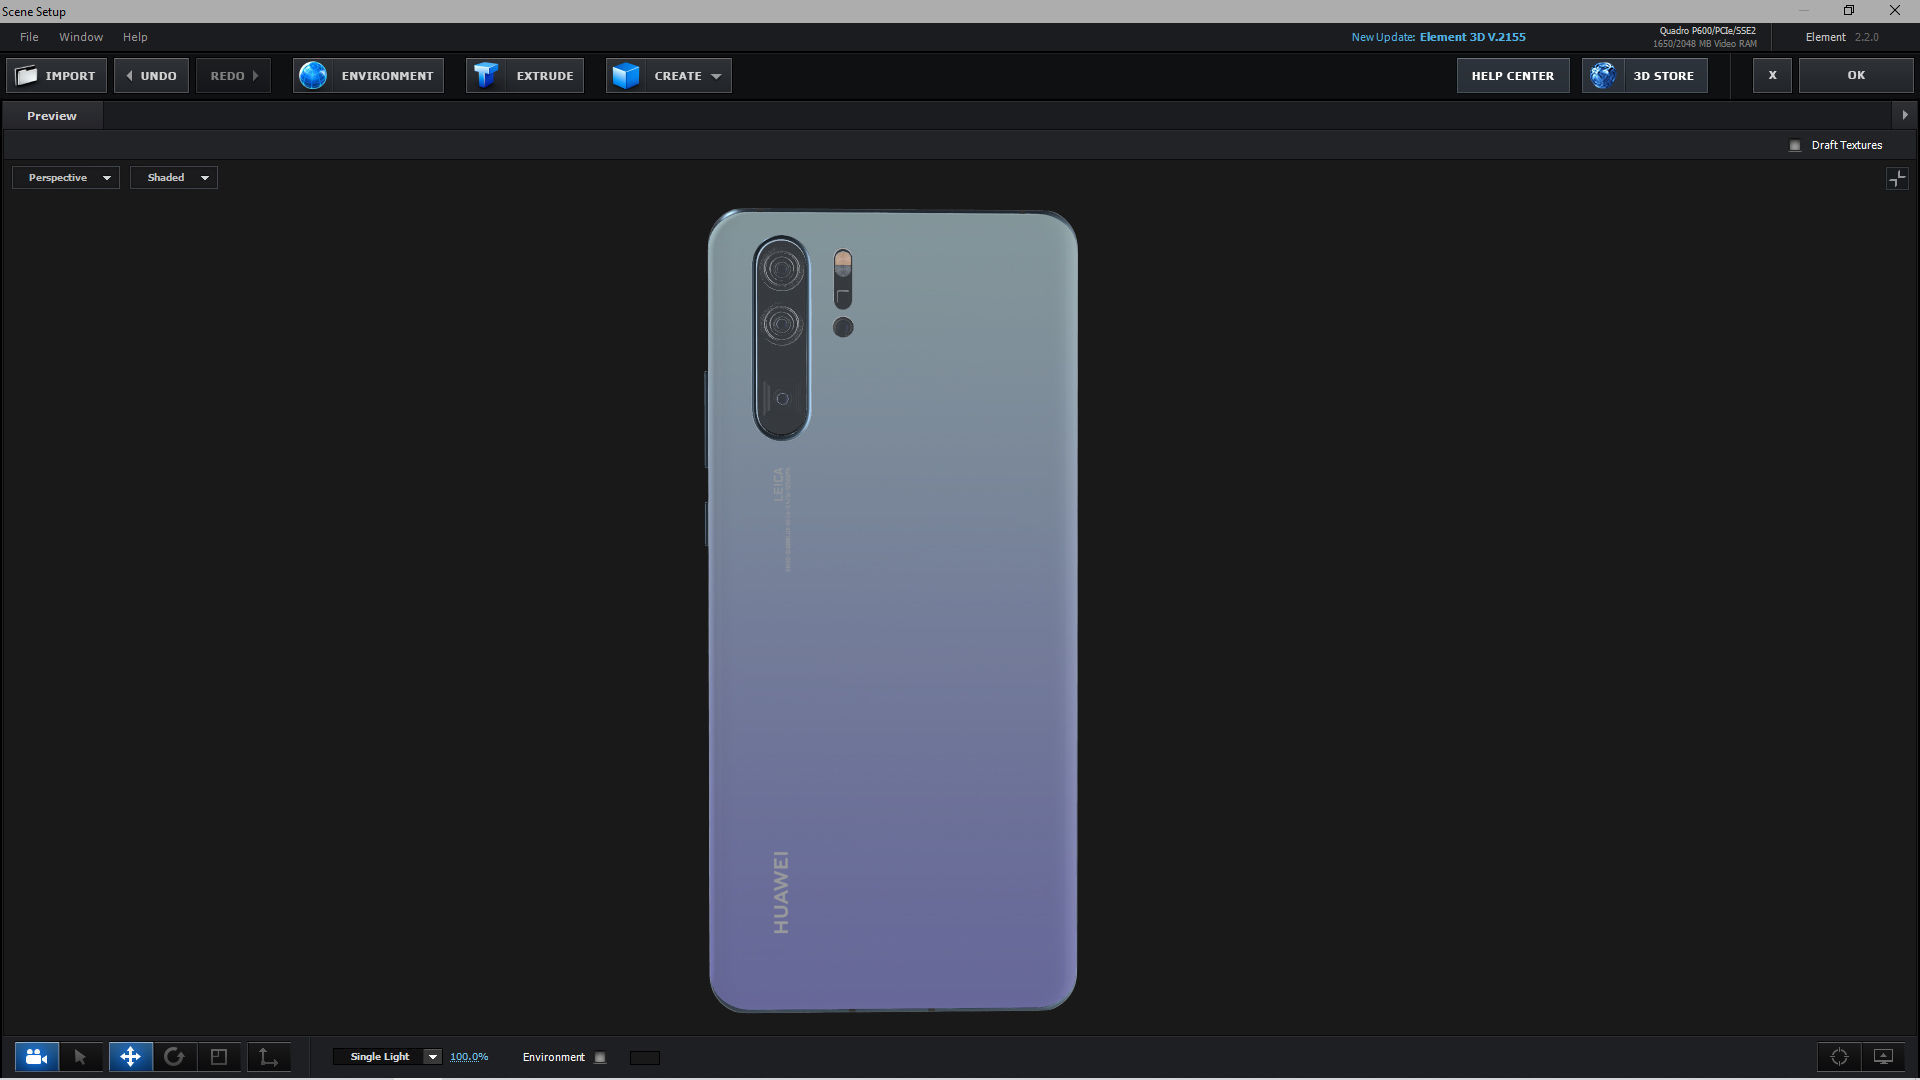Click the display monitor icon

coord(1883,1057)
